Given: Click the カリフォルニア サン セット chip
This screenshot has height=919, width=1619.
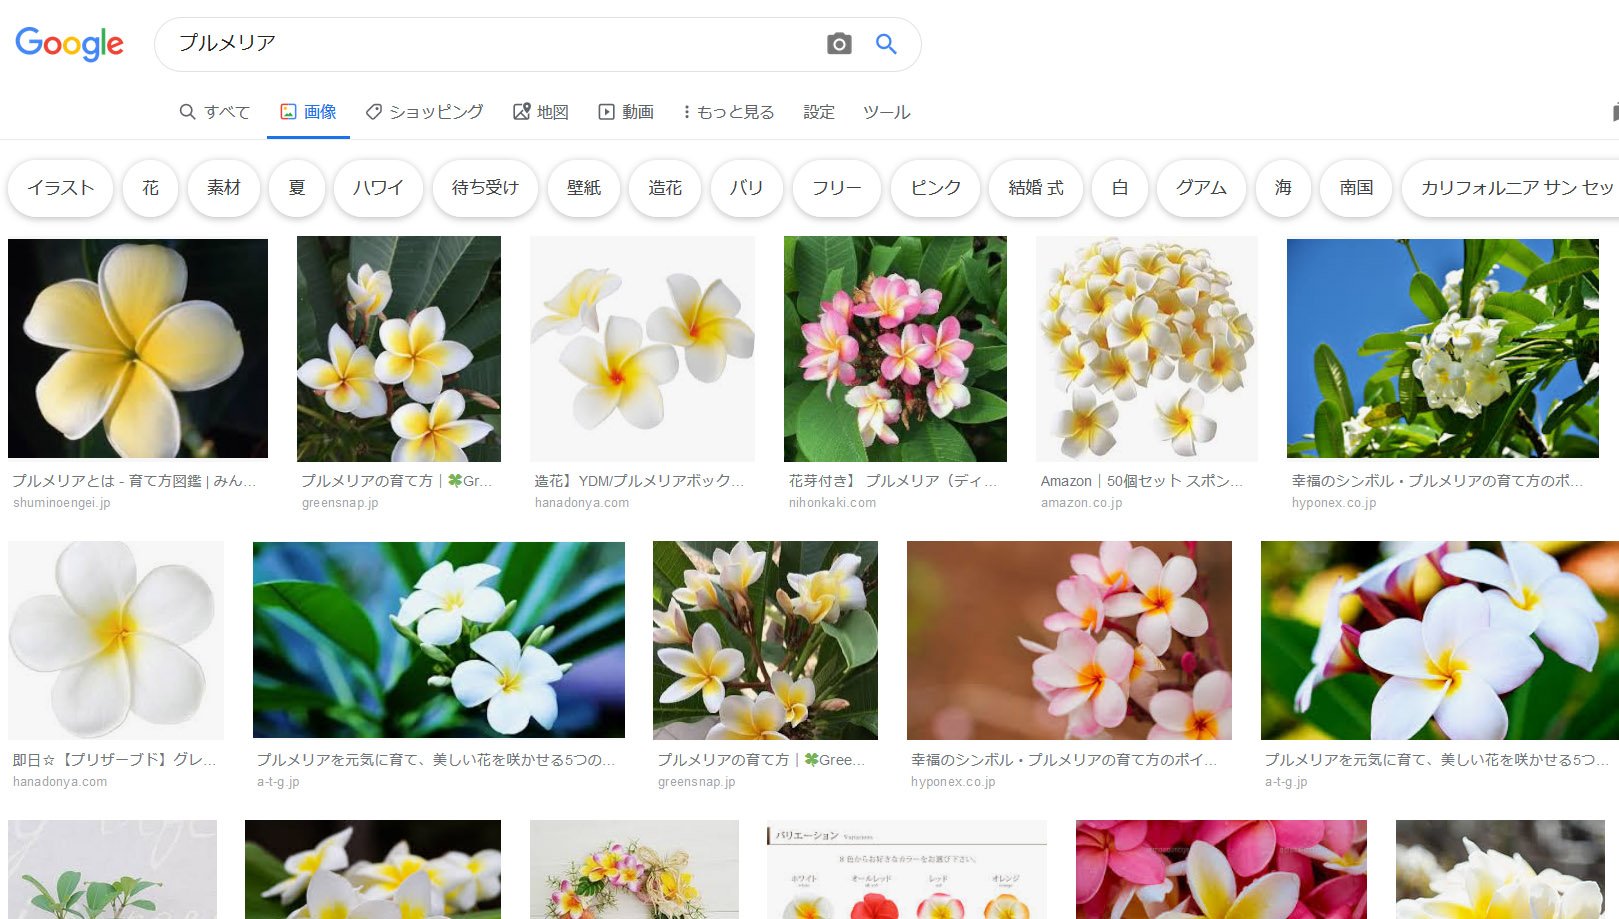Looking at the screenshot, I should tap(1510, 188).
